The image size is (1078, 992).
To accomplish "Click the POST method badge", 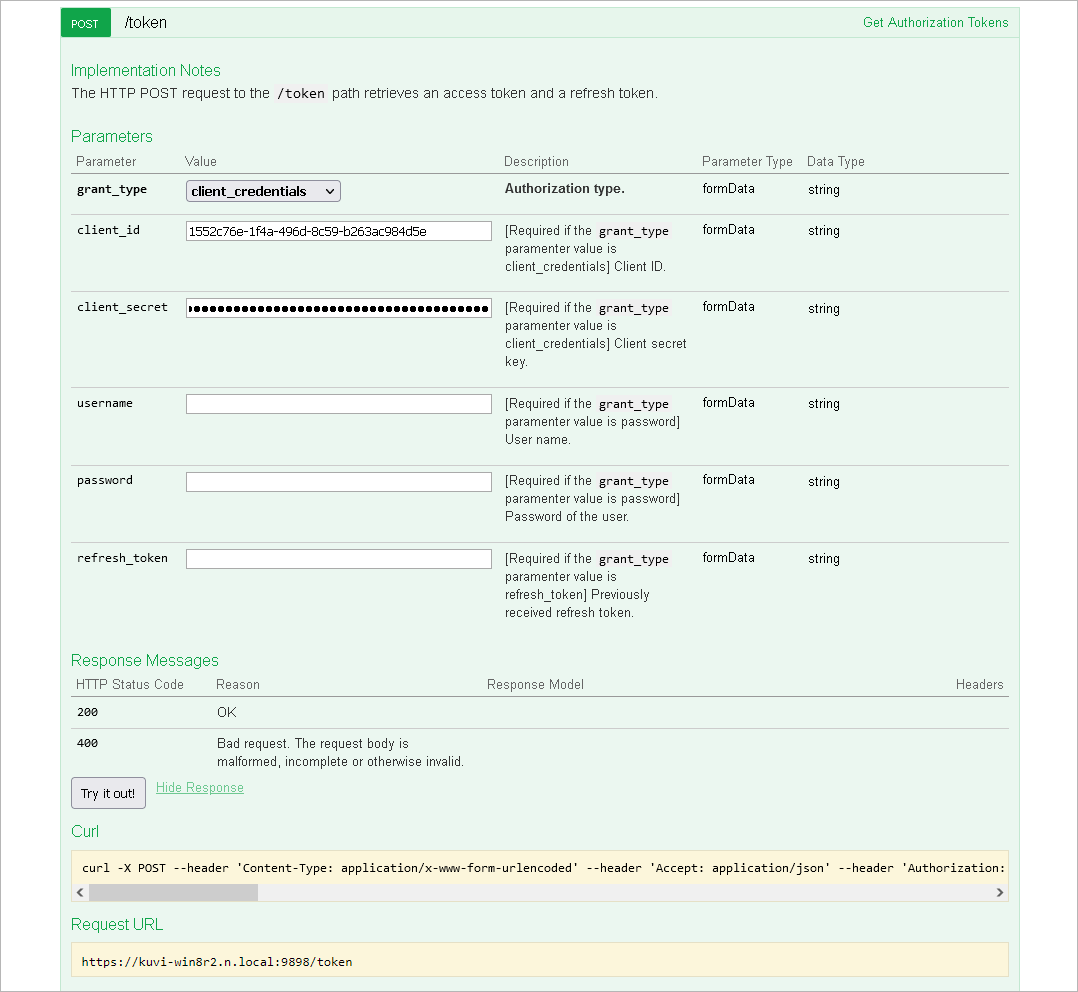I will pos(85,23).
